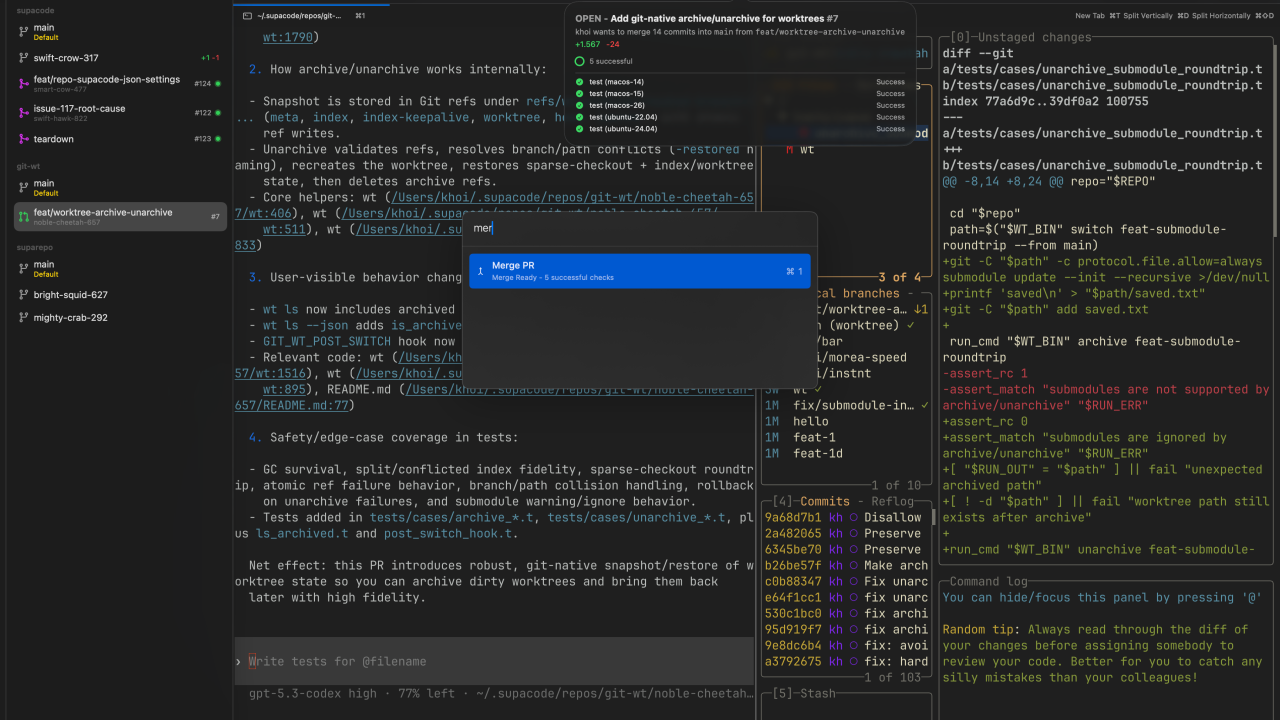Screen dimensions: 1280x720
Task: Select the bright-squid-627 worktree
Action: pos(121,295)
